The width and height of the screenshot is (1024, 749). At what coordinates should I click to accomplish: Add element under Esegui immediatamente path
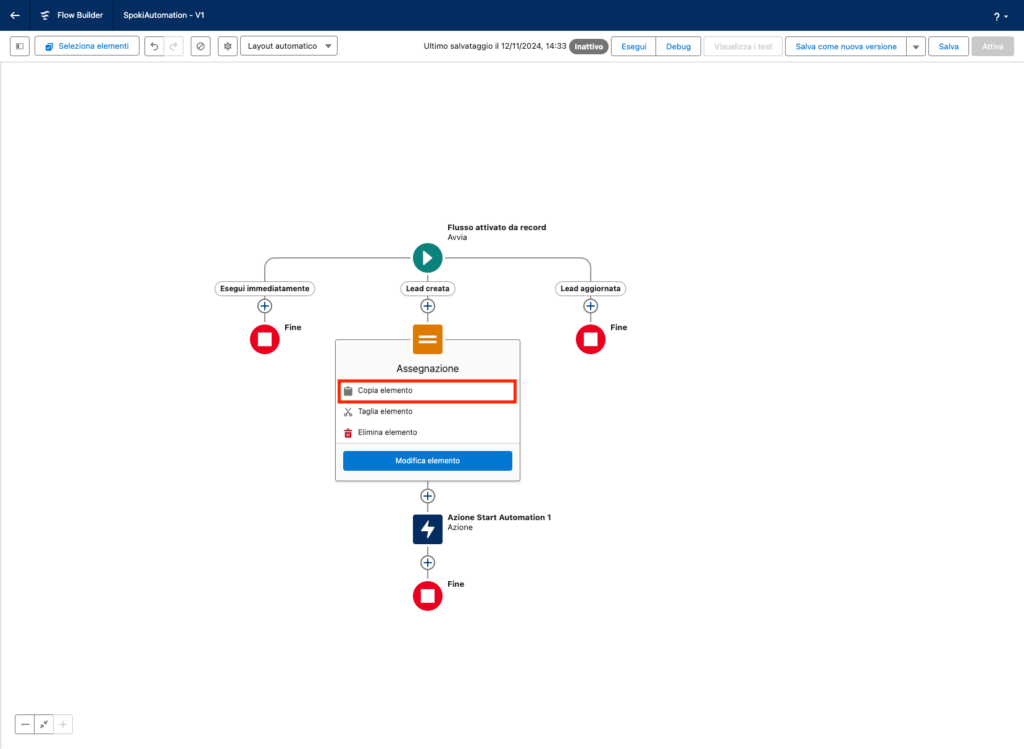265,306
